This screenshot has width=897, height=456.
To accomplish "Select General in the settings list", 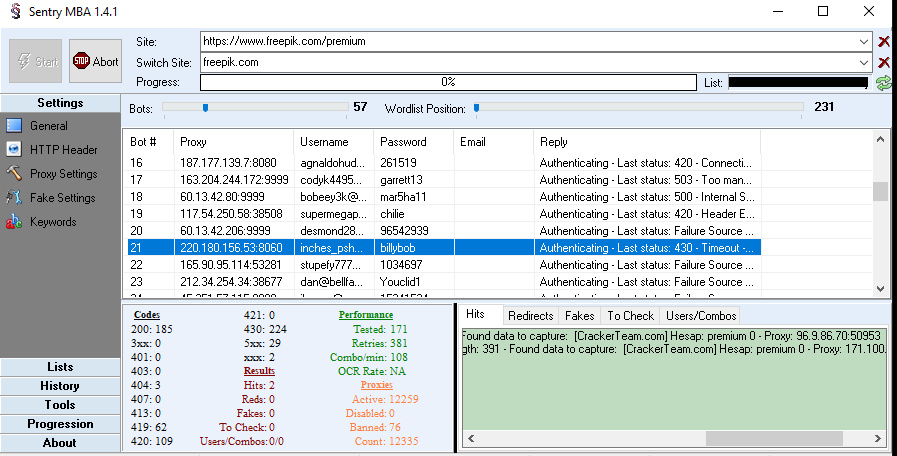I will point(49,126).
